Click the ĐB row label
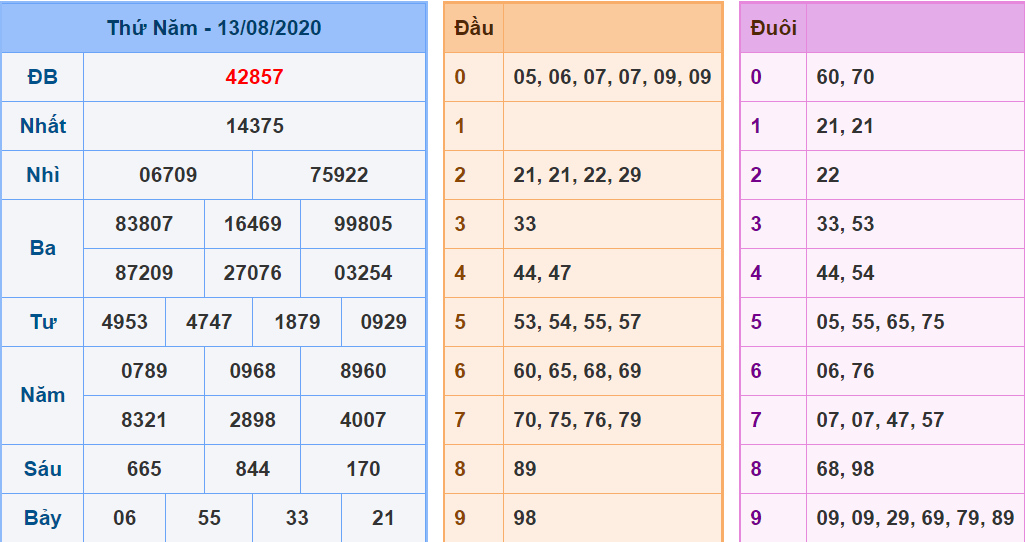1025x542 pixels. pyautogui.click(x=43, y=77)
